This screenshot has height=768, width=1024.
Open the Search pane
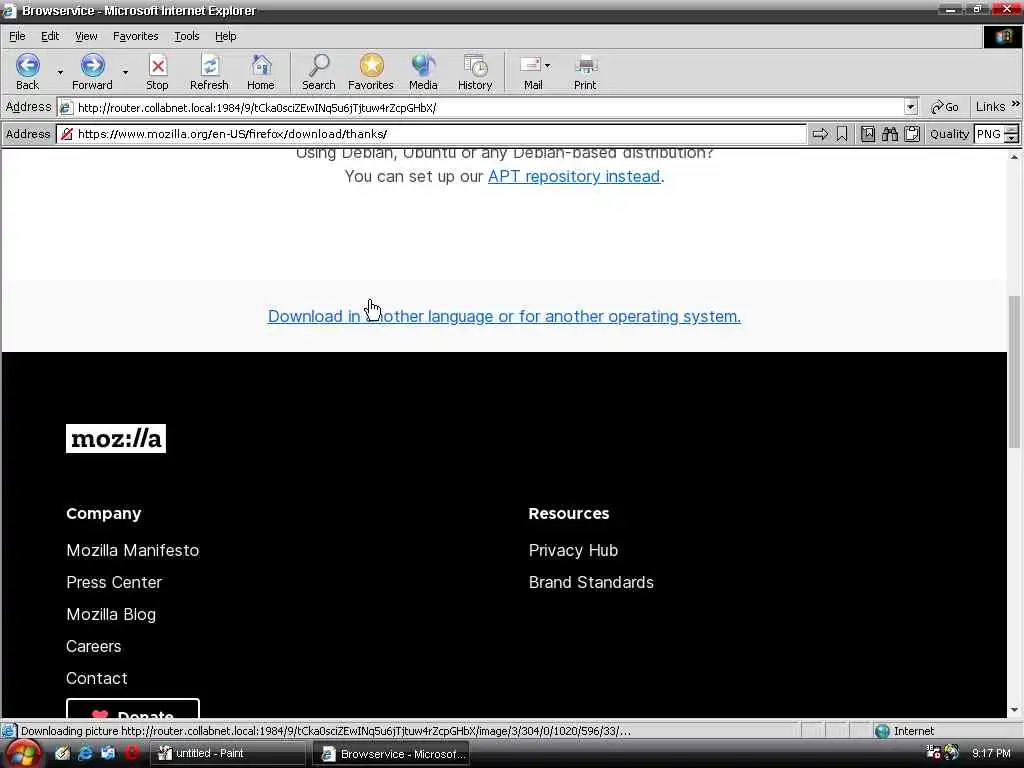pos(319,71)
